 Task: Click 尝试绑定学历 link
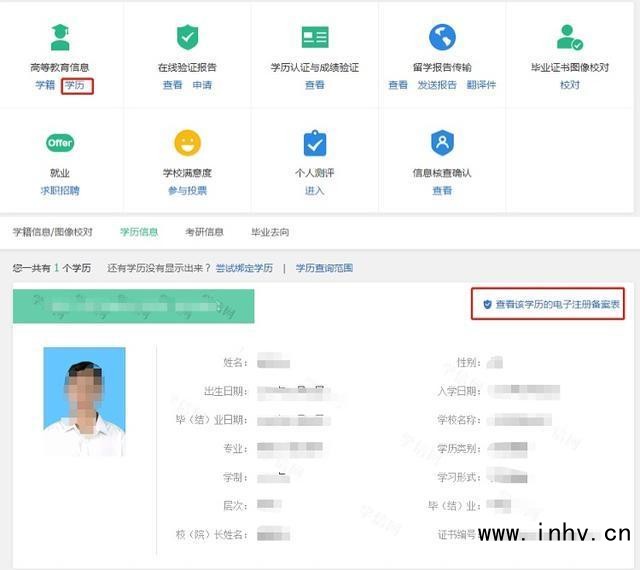click(x=244, y=268)
